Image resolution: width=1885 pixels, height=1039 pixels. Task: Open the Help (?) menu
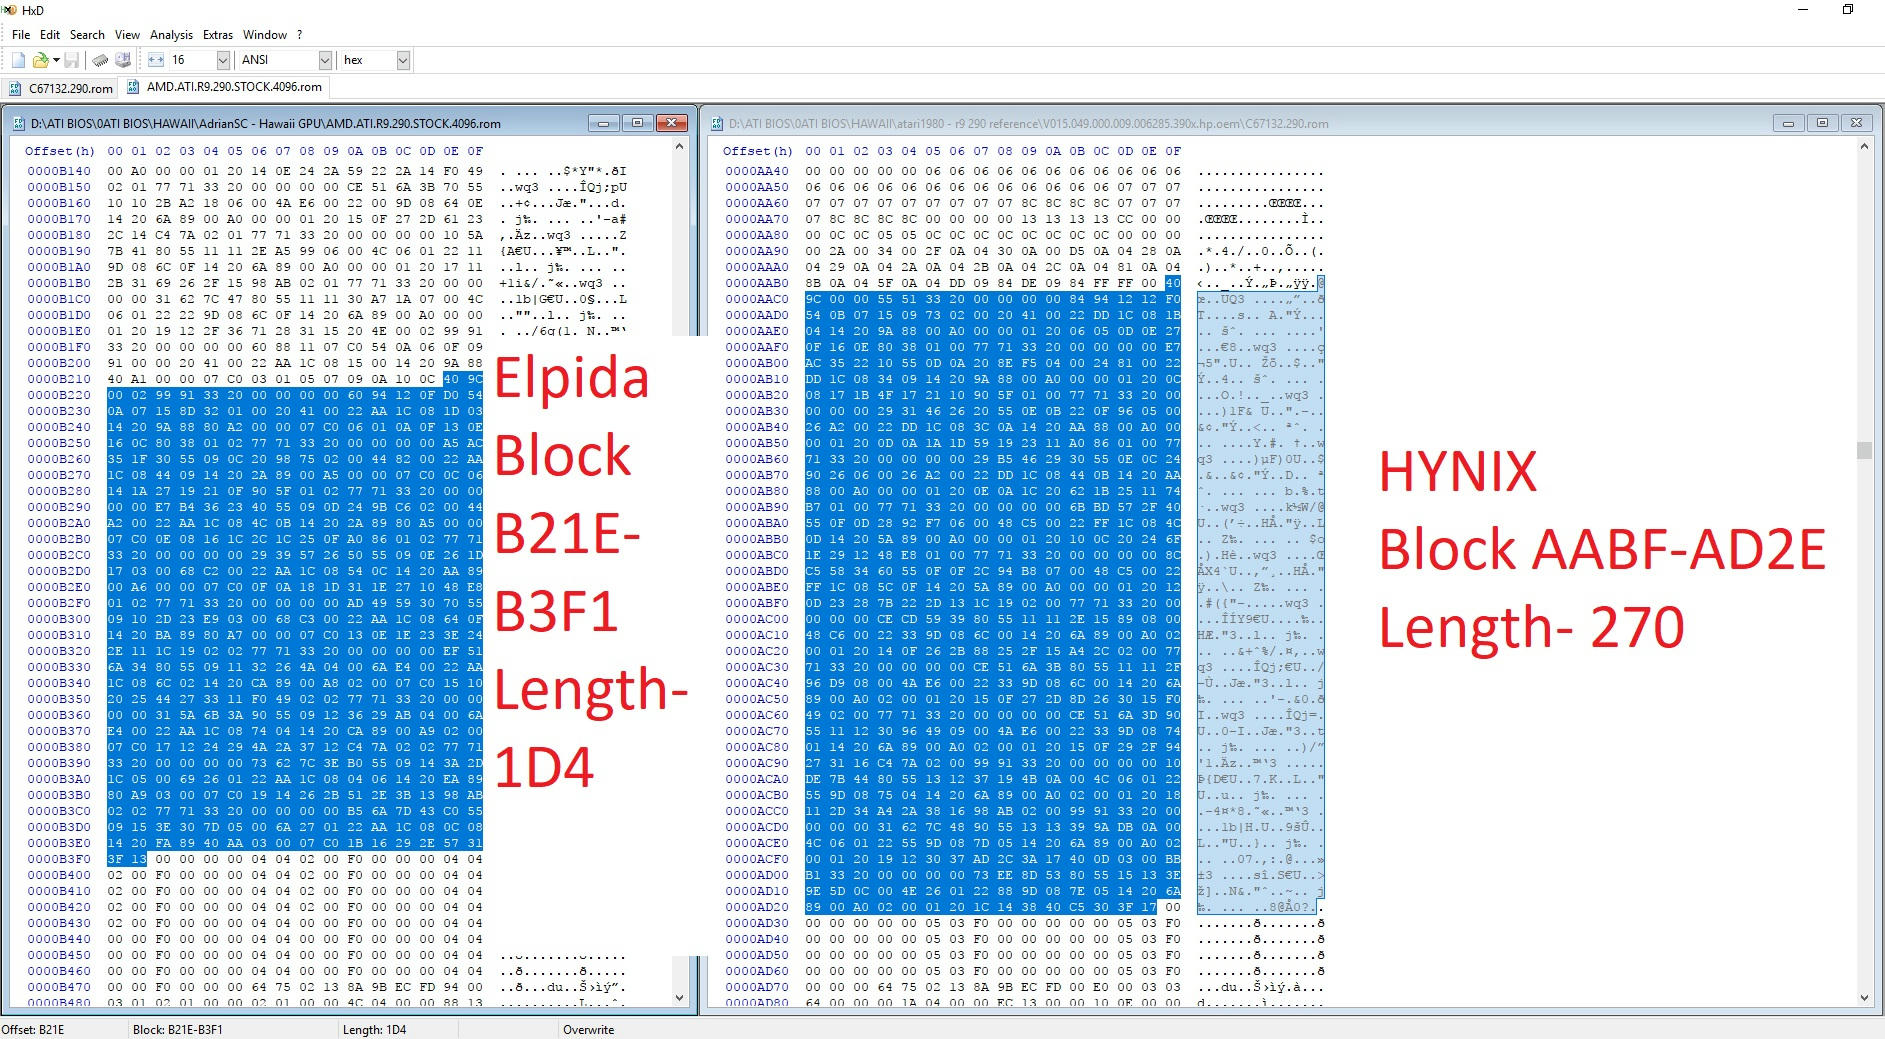point(298,34)
